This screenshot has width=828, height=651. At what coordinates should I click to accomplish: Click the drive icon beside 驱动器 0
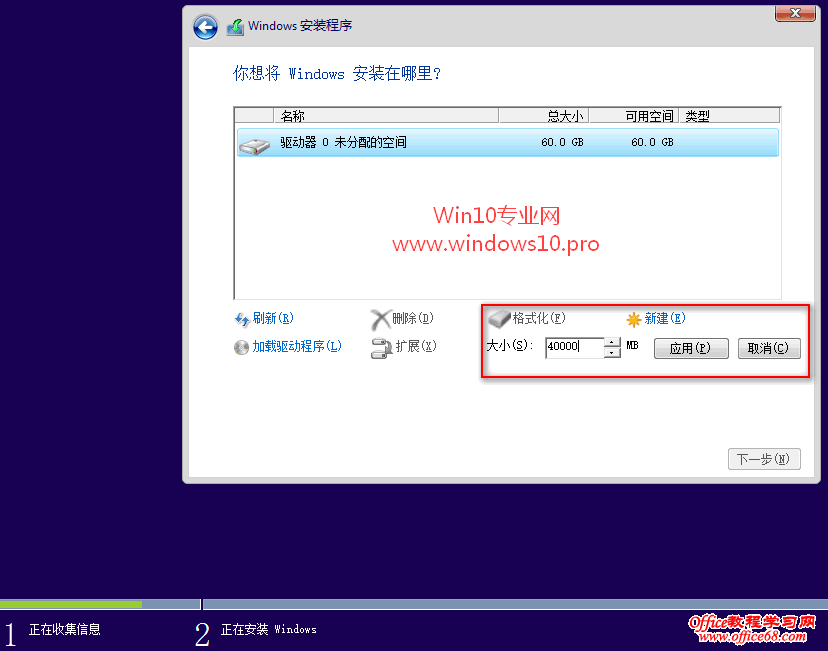pyautogui.click(x=254, y=143)
